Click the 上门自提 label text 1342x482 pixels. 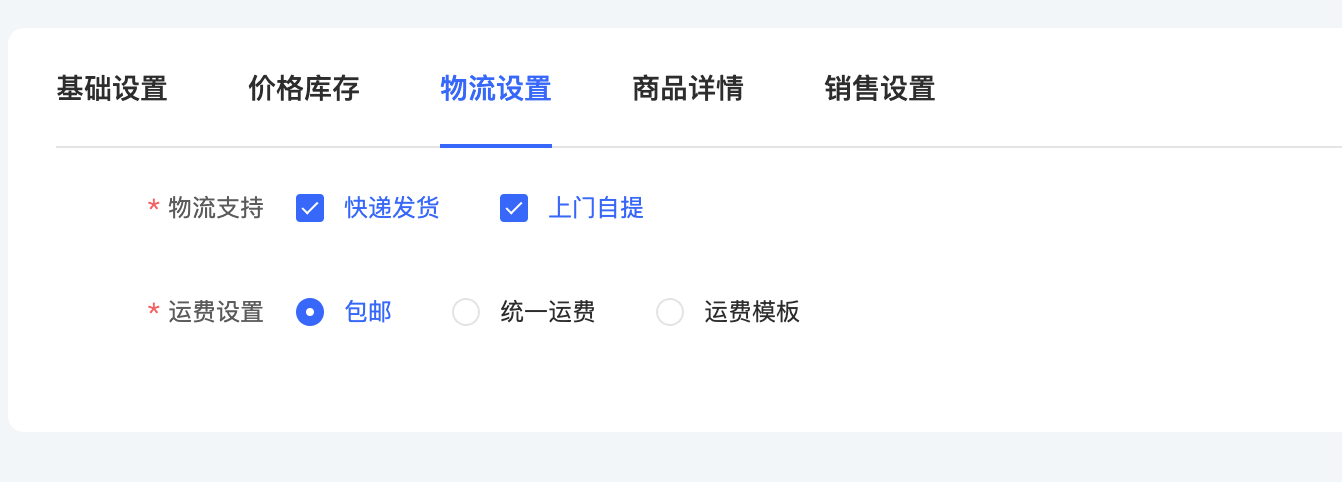(596, 208)
